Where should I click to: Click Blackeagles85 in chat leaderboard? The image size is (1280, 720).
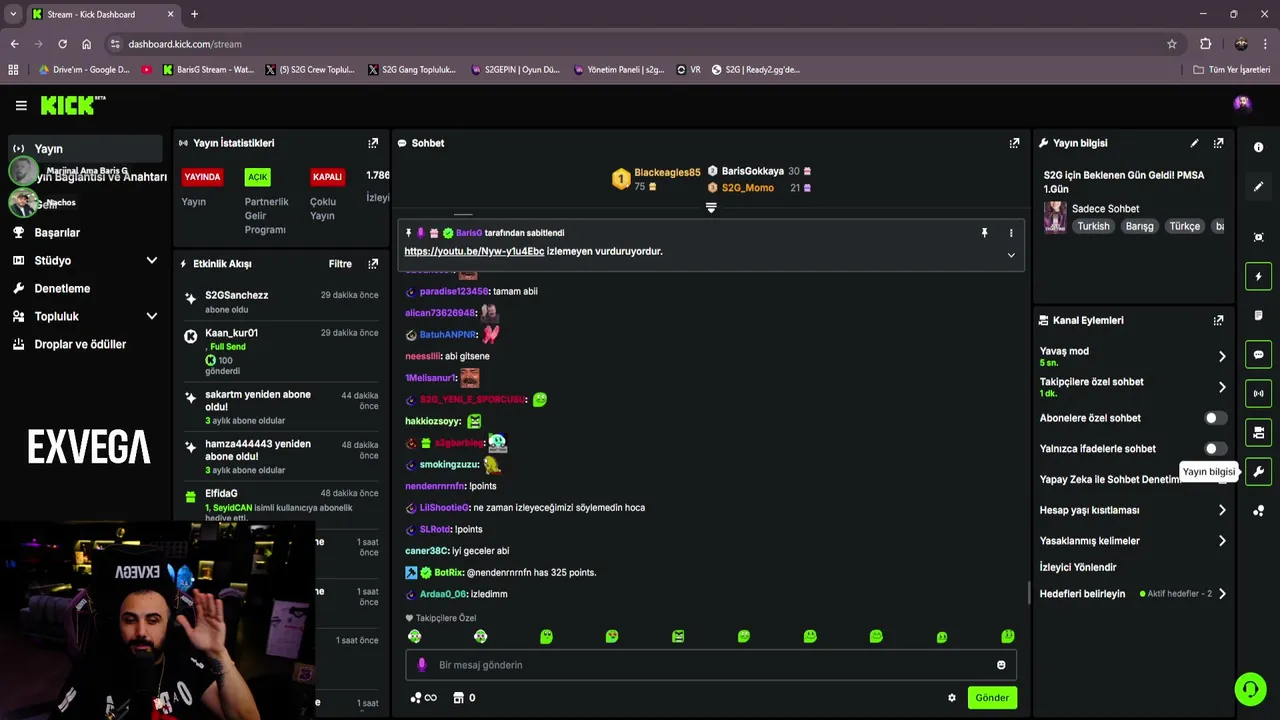click(667, 173)
